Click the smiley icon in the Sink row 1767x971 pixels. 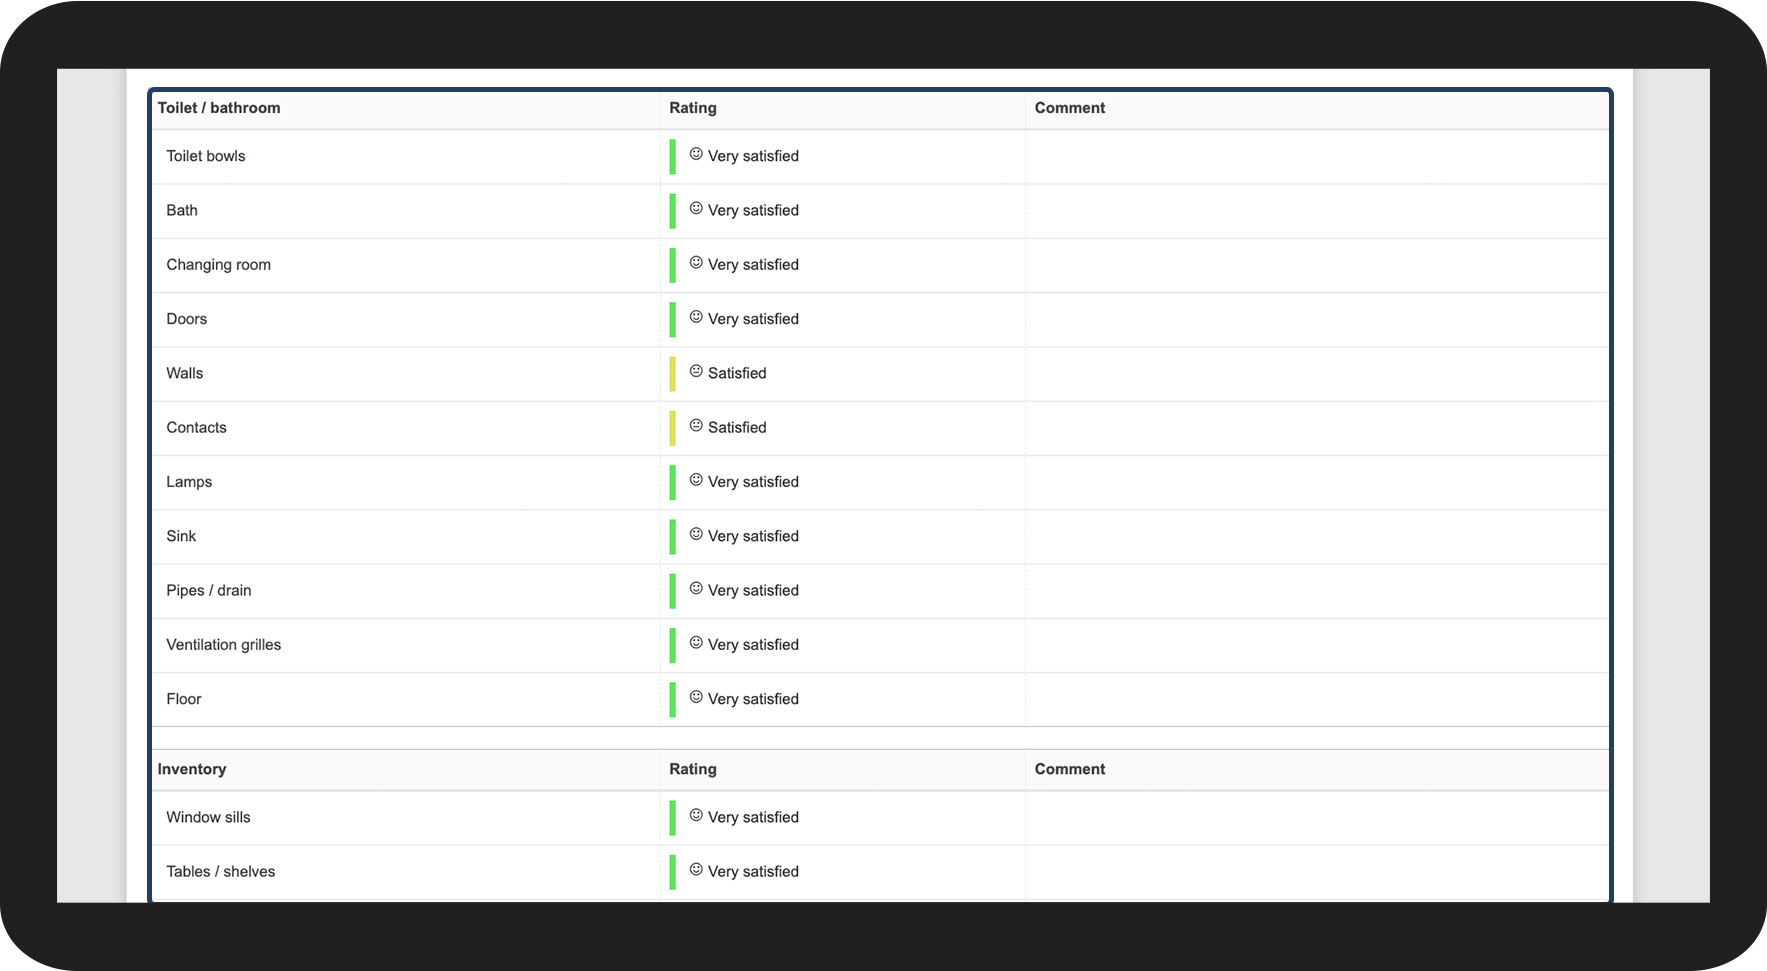pyautogui.click(x=696, y=534)
